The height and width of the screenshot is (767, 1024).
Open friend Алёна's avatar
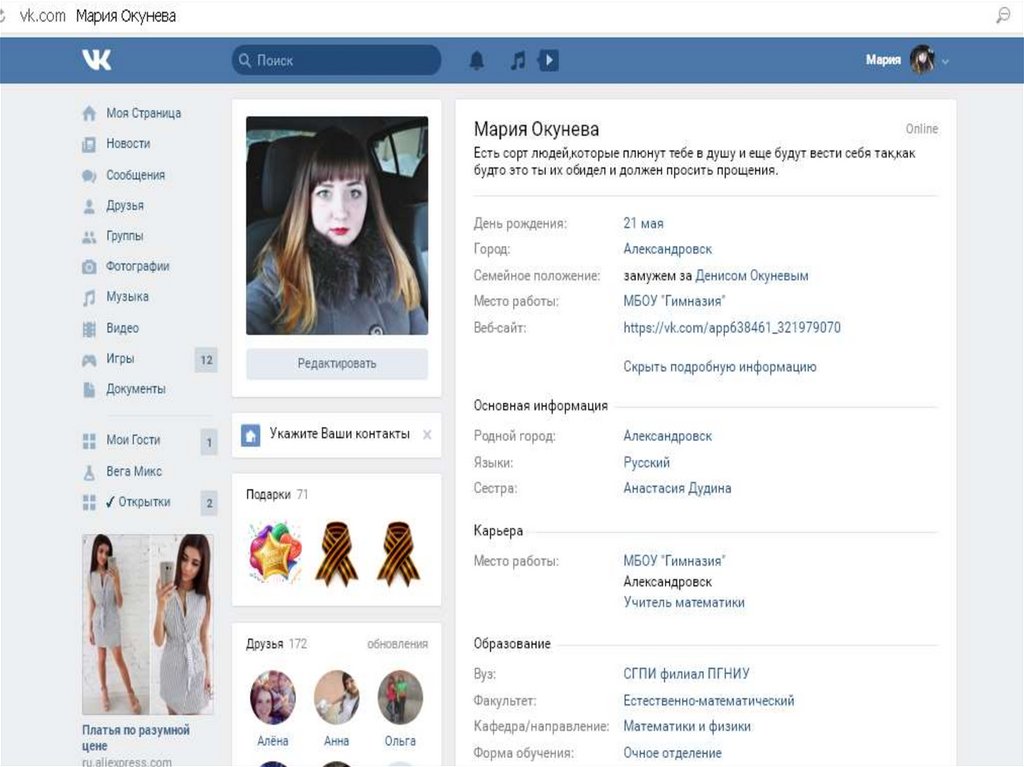272,697
